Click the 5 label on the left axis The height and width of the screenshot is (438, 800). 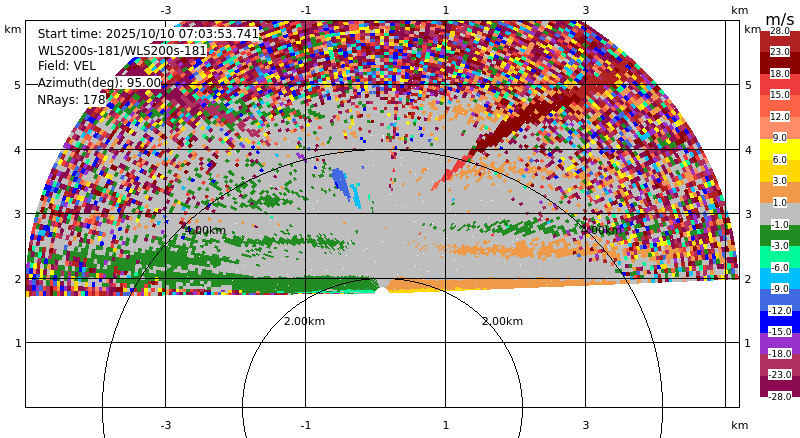click(17, 85)
